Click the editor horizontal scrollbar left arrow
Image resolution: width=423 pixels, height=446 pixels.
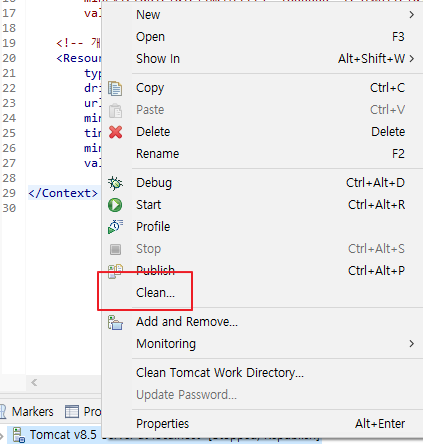pos(34,383)
